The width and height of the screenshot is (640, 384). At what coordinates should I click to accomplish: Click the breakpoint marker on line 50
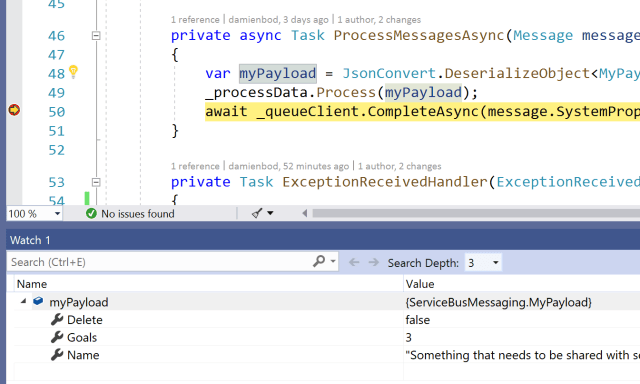[x=14, y=110]
